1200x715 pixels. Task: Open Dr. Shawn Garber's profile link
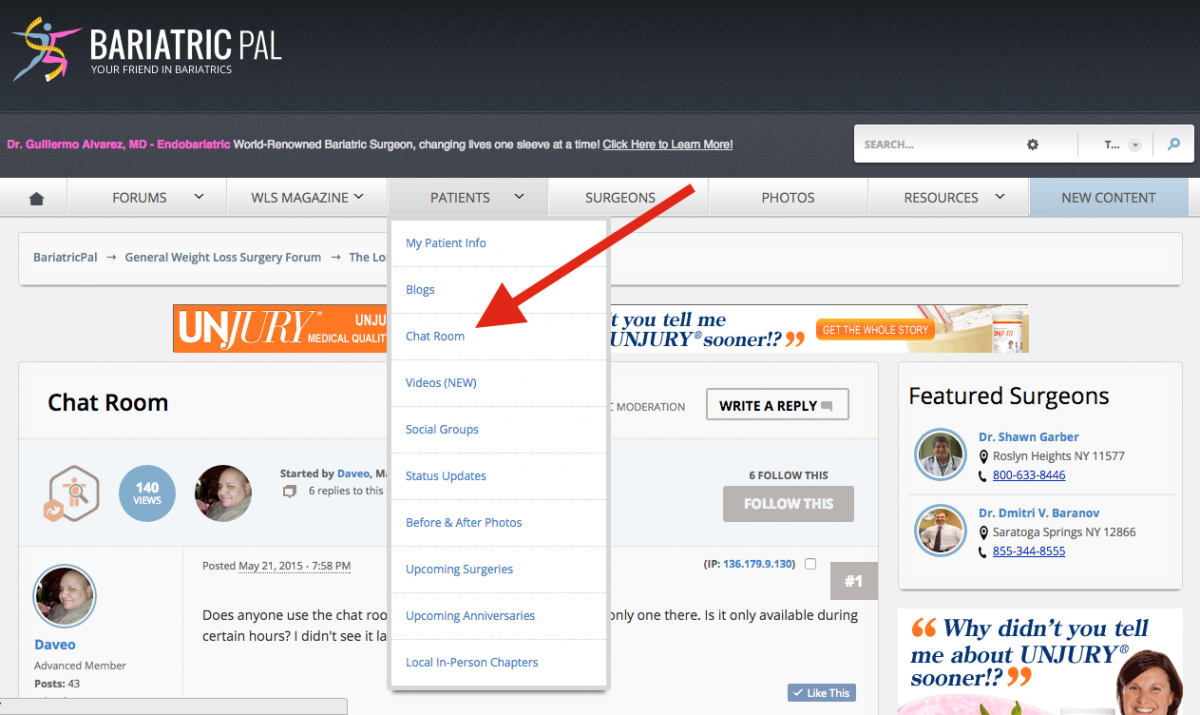[1029, 437]
